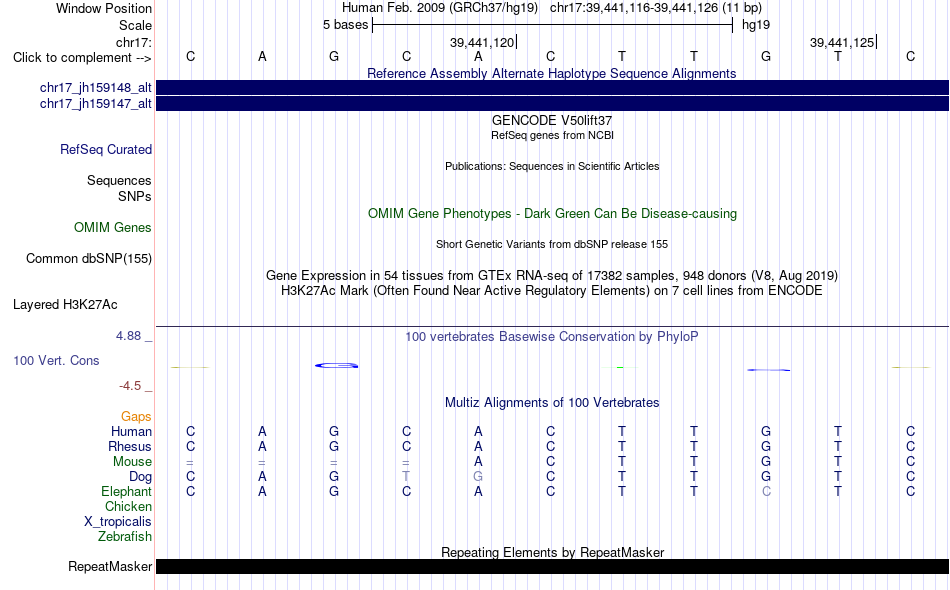Click the Layered H3K27Ac track label
Viewport: 950px width, 590px height.
pyautogui.click(x=65, y=305)
